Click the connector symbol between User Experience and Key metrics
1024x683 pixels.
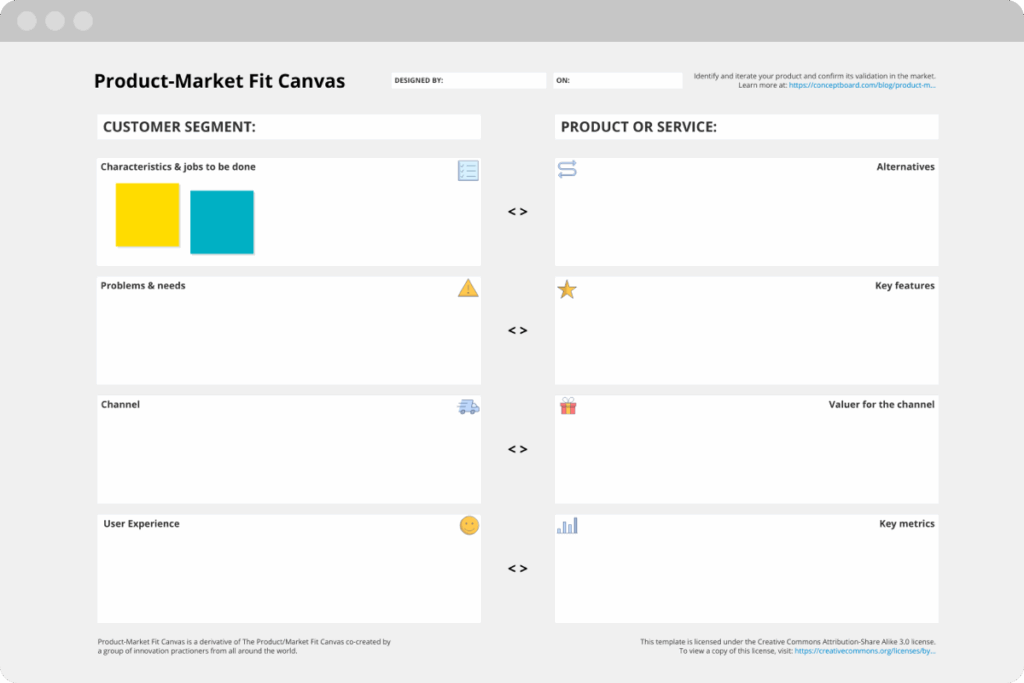[518, 567]
